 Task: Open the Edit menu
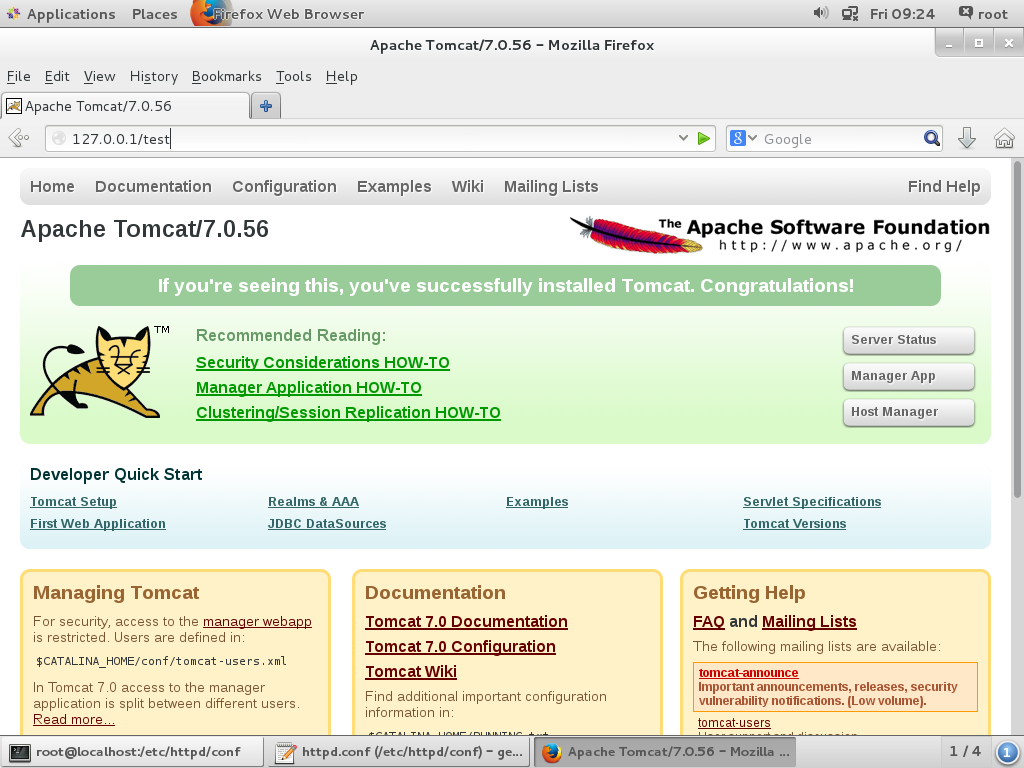(57, 76)
